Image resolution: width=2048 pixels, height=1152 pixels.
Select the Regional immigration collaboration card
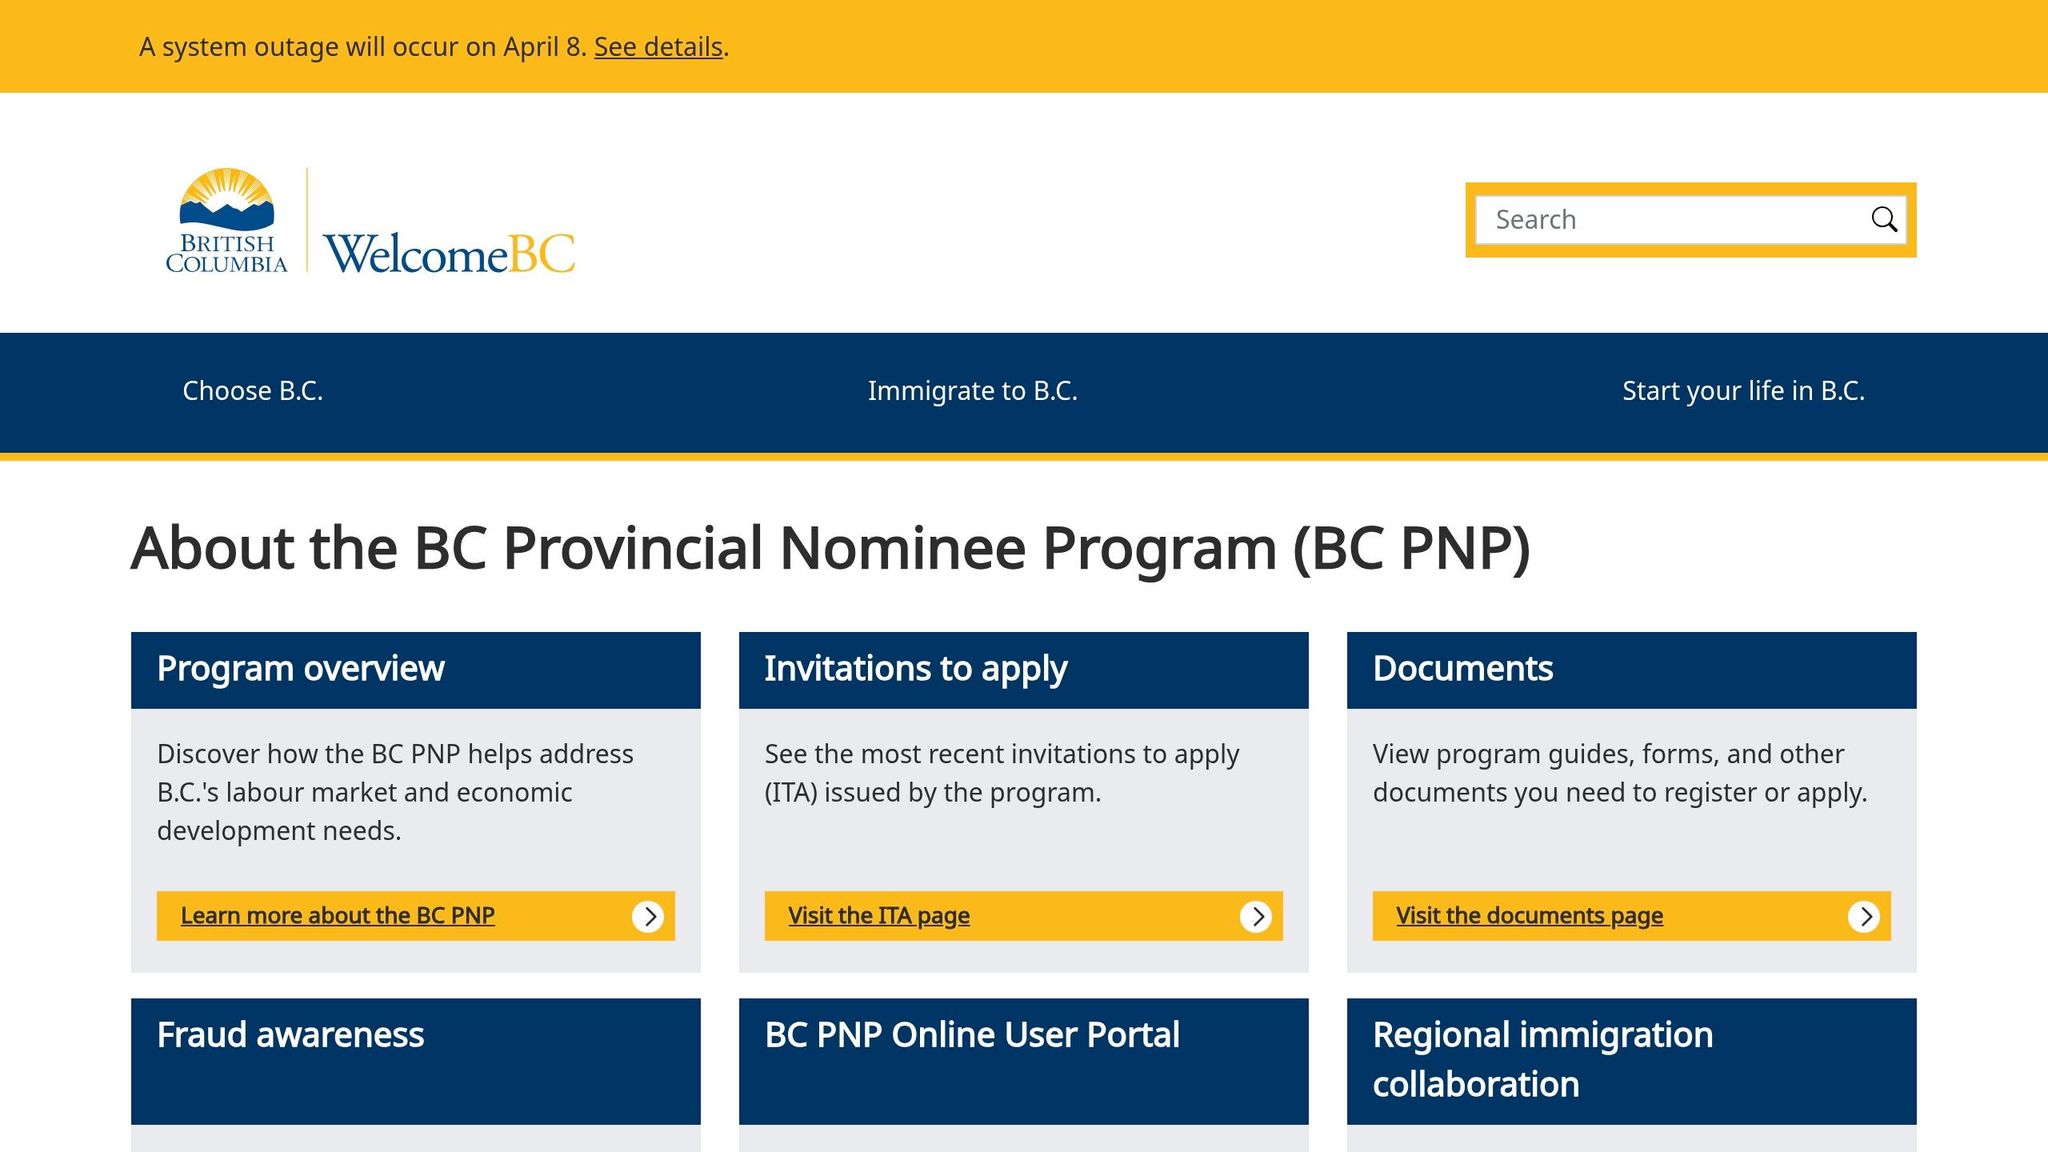[x=1543, y=1059]
